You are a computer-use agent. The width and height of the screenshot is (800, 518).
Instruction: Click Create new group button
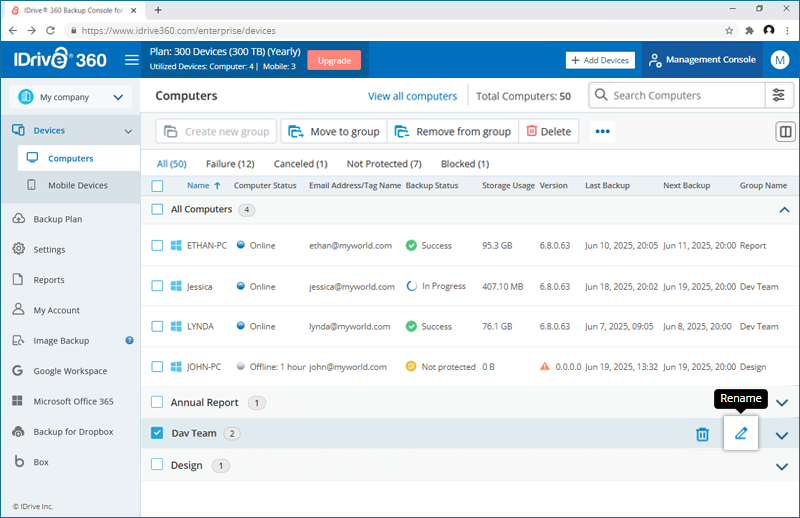216,132
